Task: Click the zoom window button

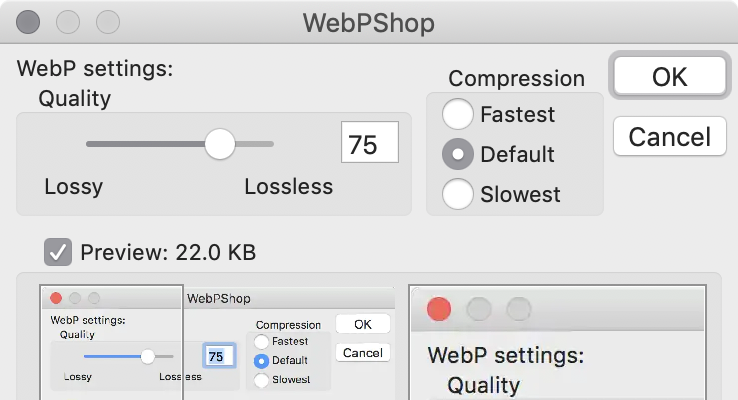Action: click(108, 22)
